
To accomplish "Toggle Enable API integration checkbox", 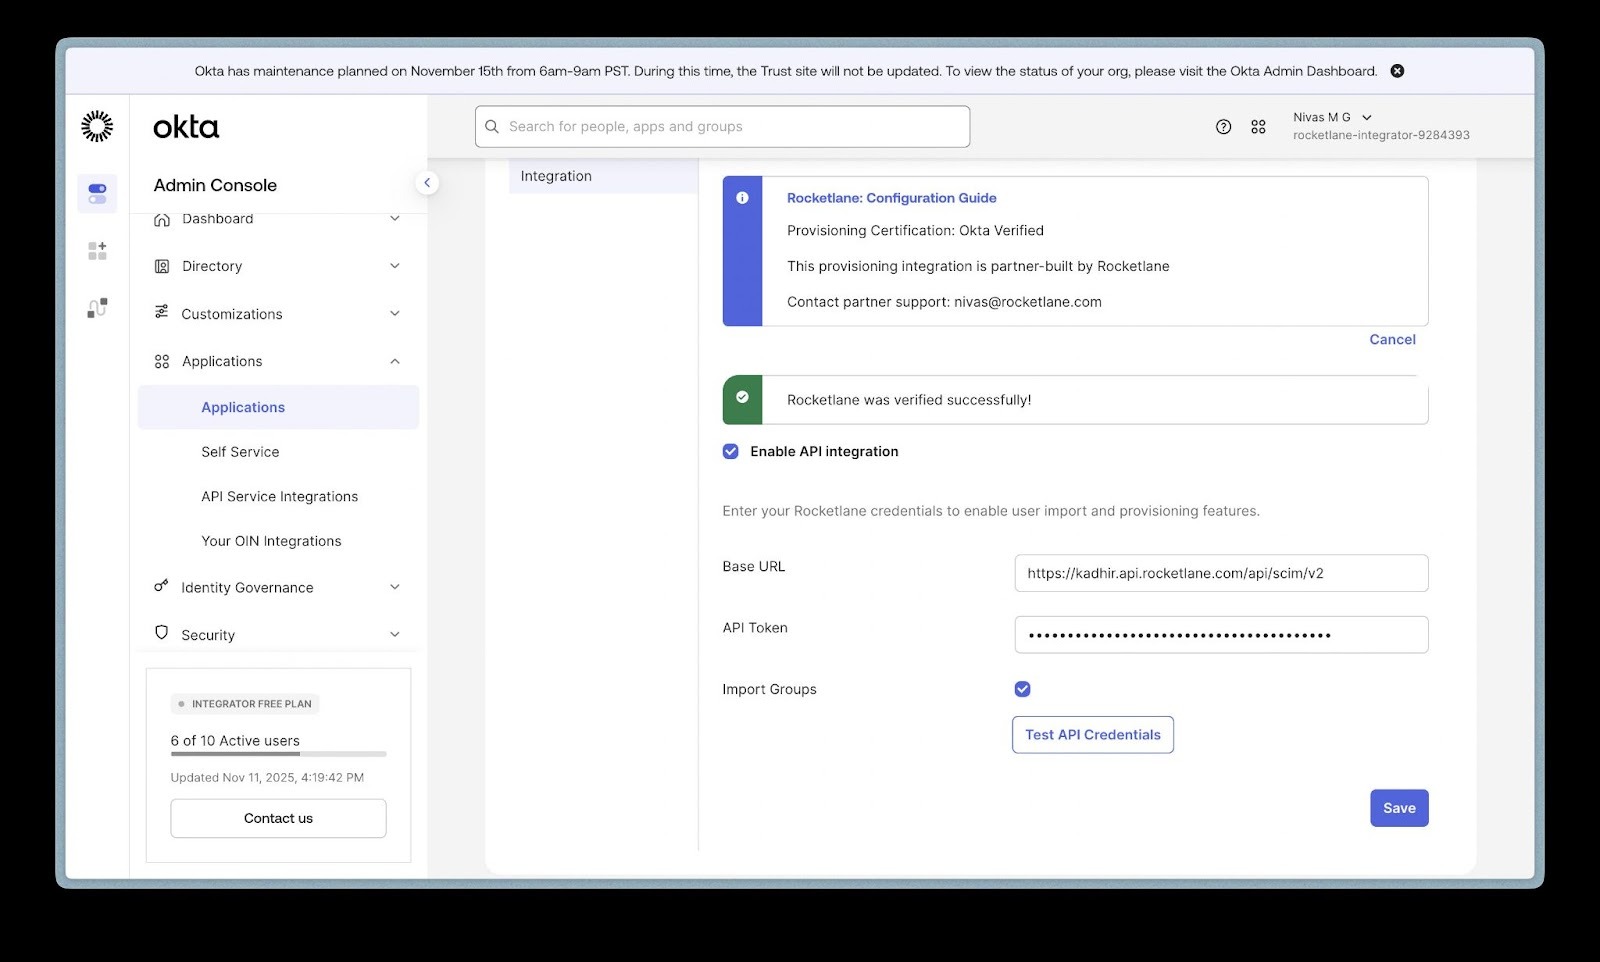I will click(x=731, y=452).
